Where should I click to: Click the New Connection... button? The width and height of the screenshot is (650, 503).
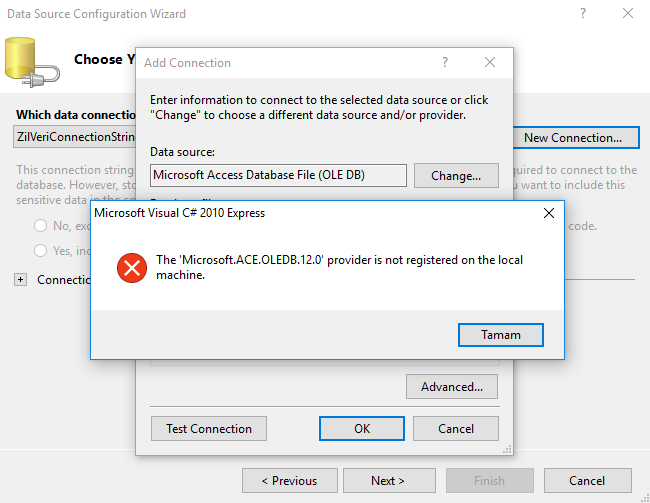coord(573,138)
